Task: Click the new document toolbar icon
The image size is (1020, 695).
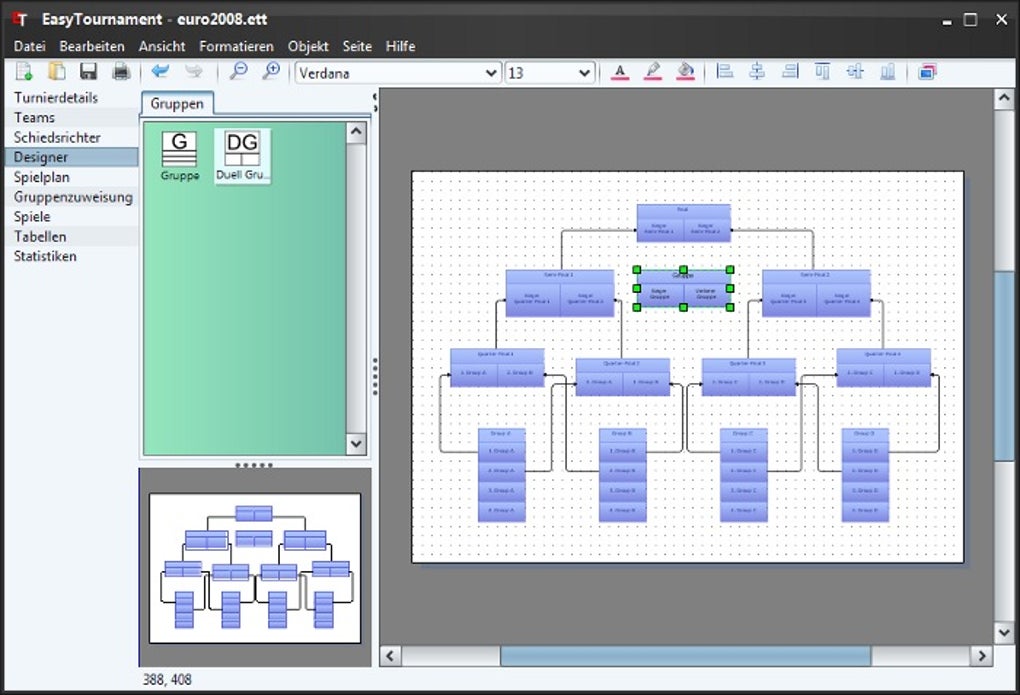Action: pyautogui.click(x=25, y=71)
